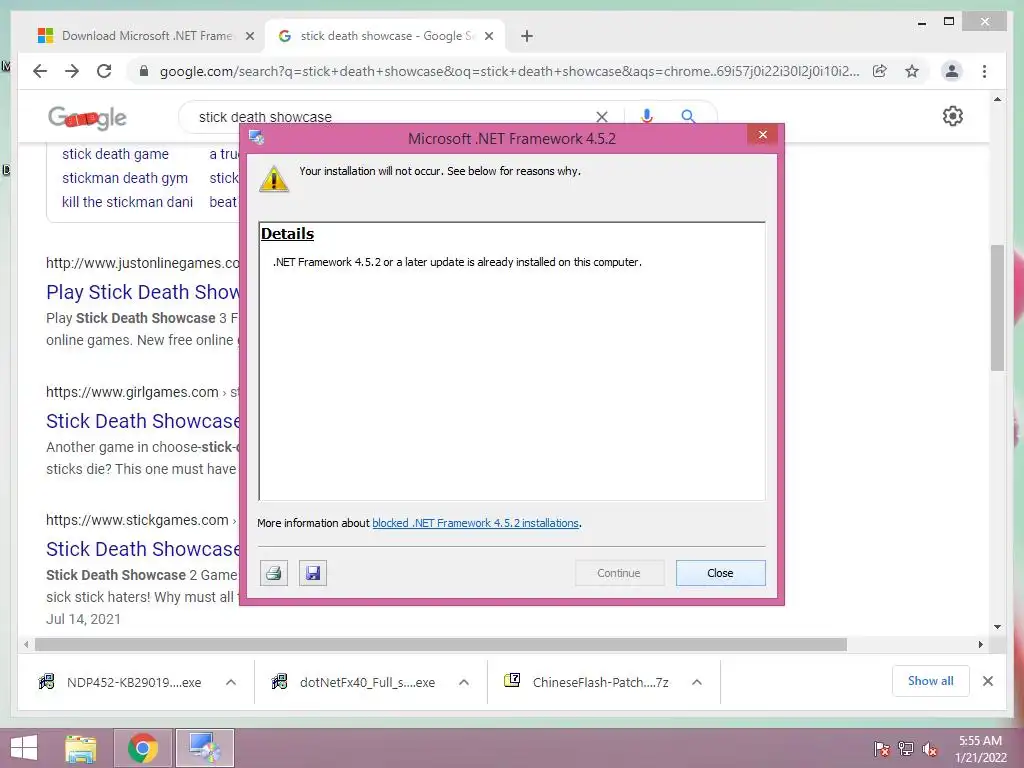Open the blocked .NET Framework 4.5.2 installations link
1024x768 pixels.
pyautogui.click(x=475, y=523)
